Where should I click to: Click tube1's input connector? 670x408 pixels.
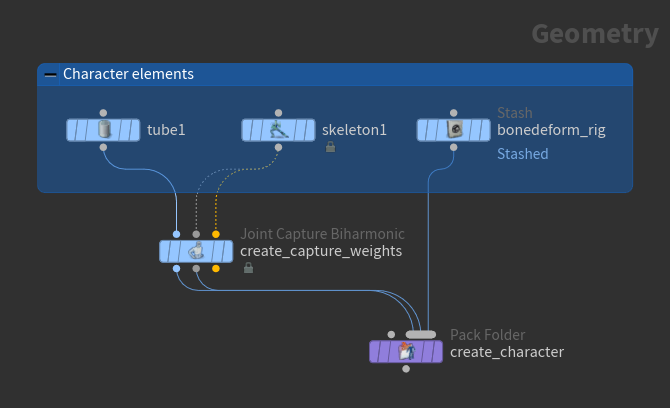(x=103, y=113)
